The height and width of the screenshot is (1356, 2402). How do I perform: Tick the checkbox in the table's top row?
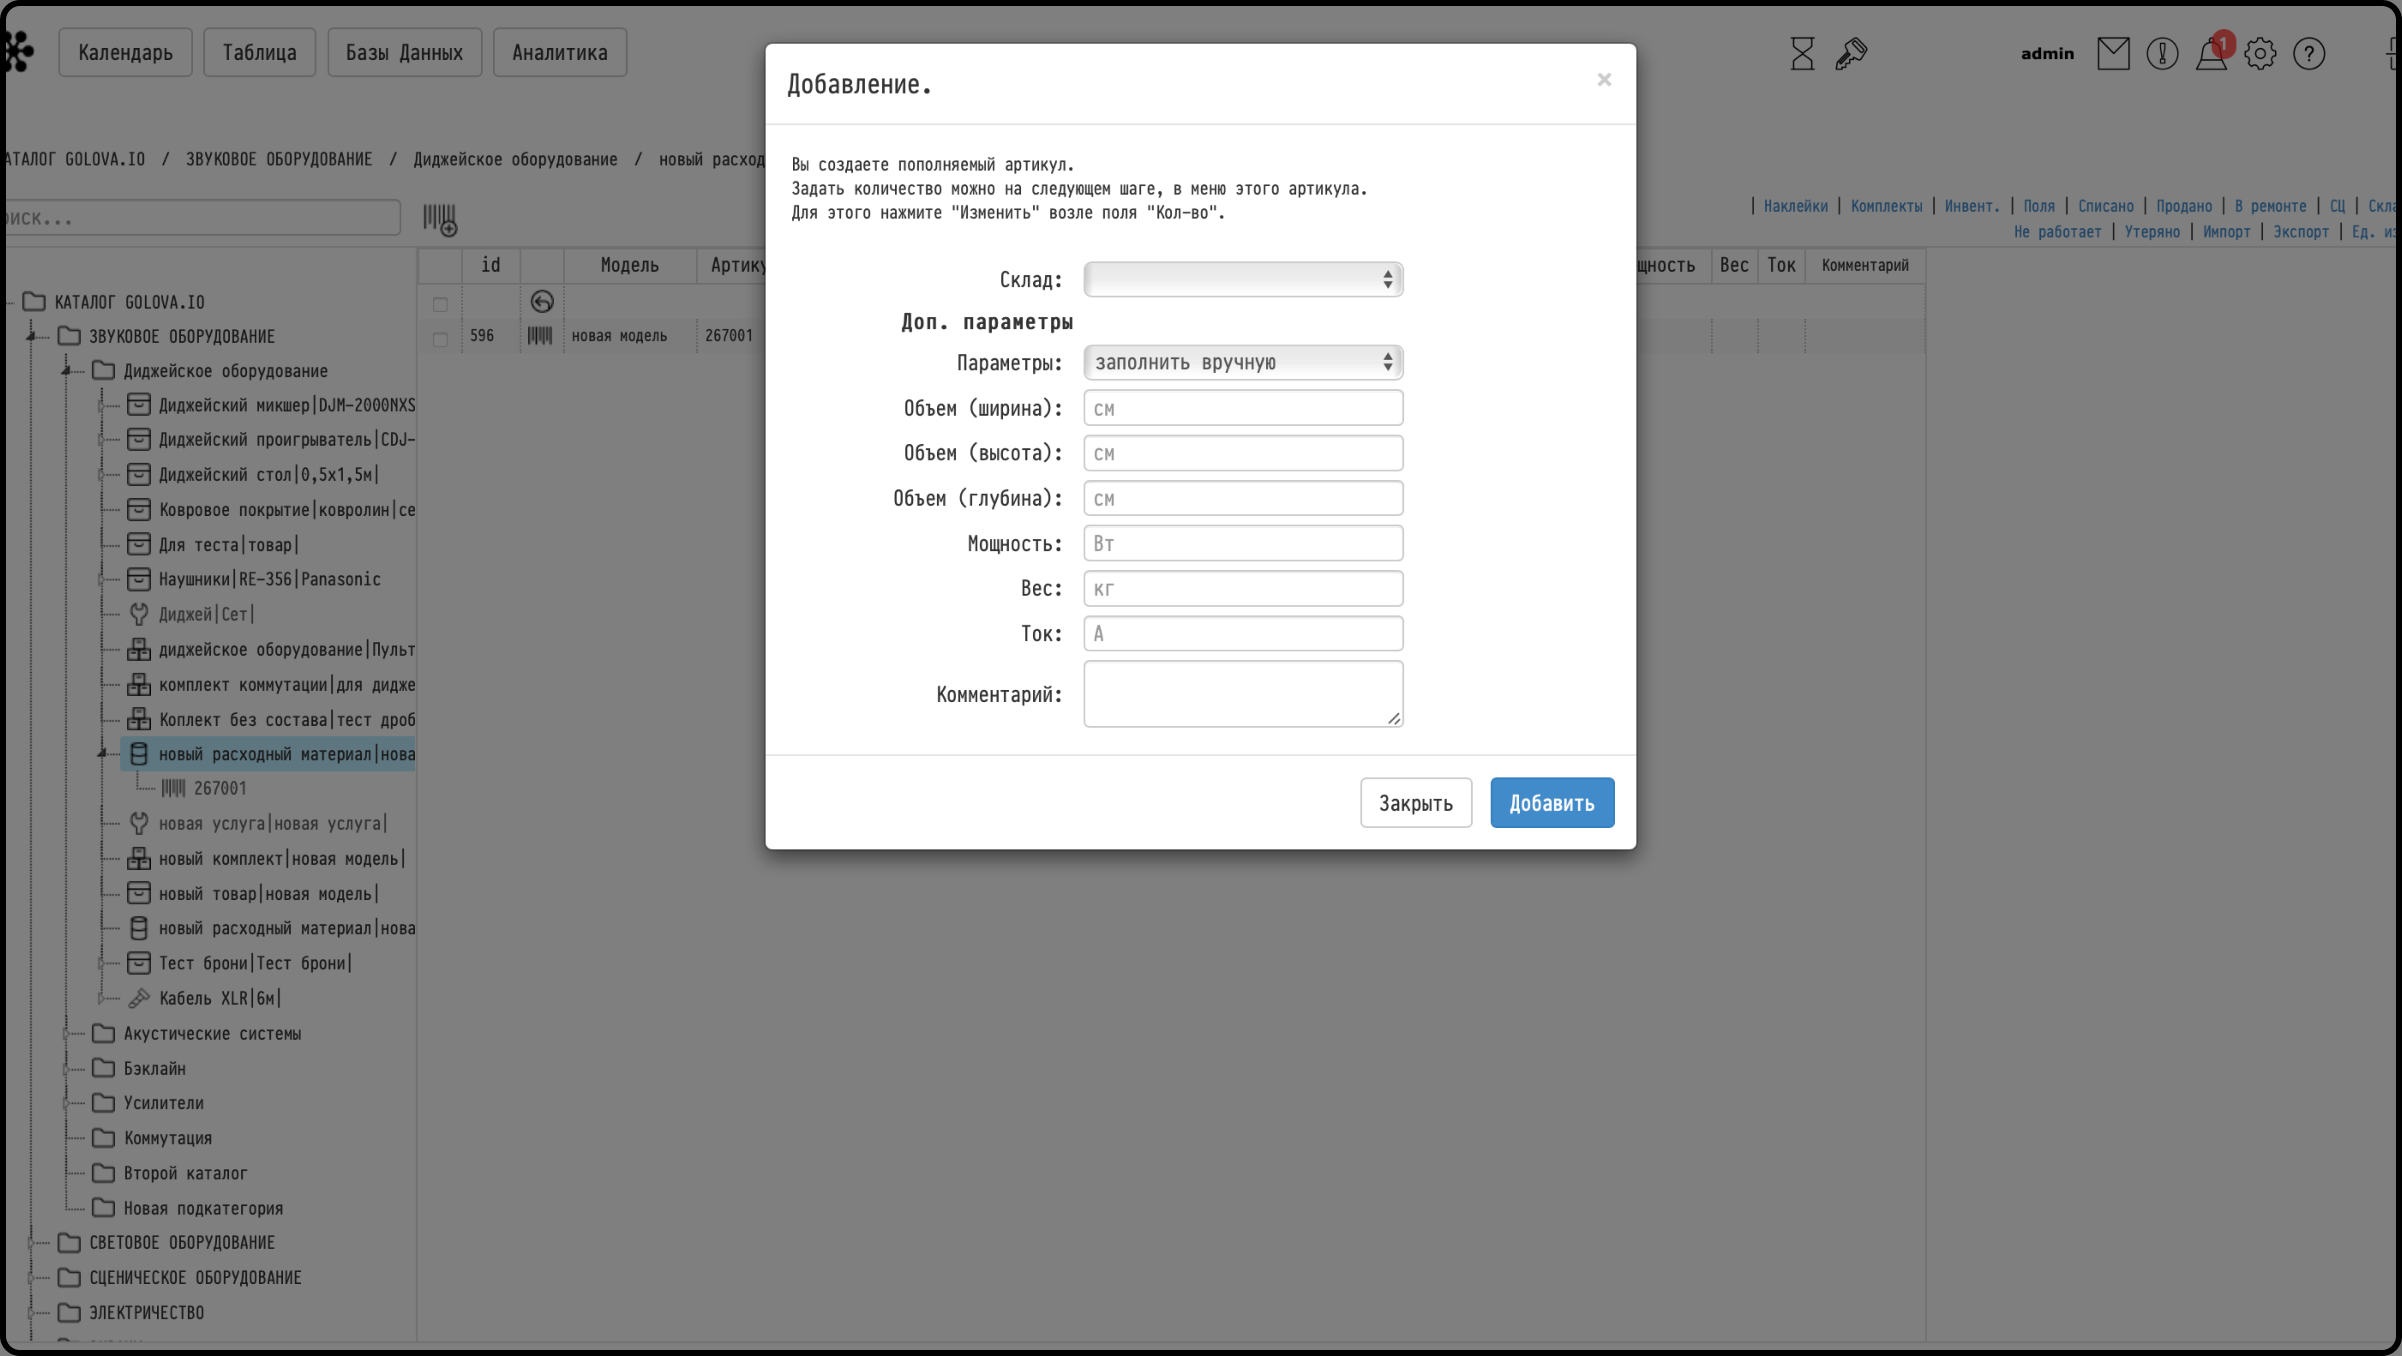click(x=440, y=304)
